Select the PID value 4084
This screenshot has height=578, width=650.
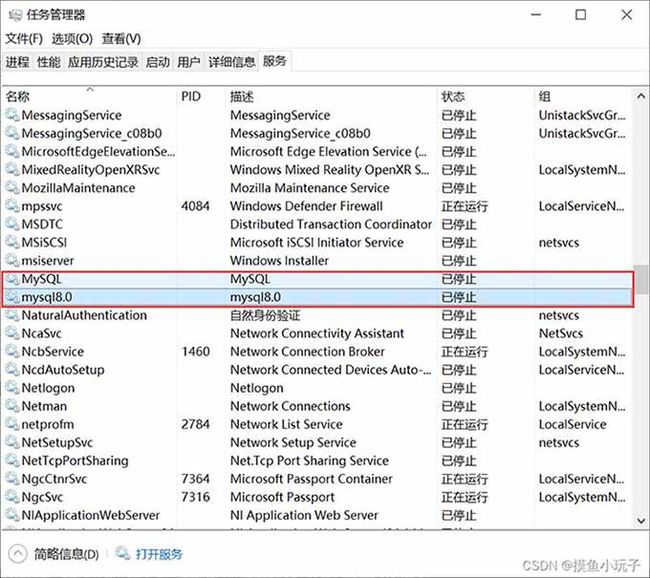point(195,206)
